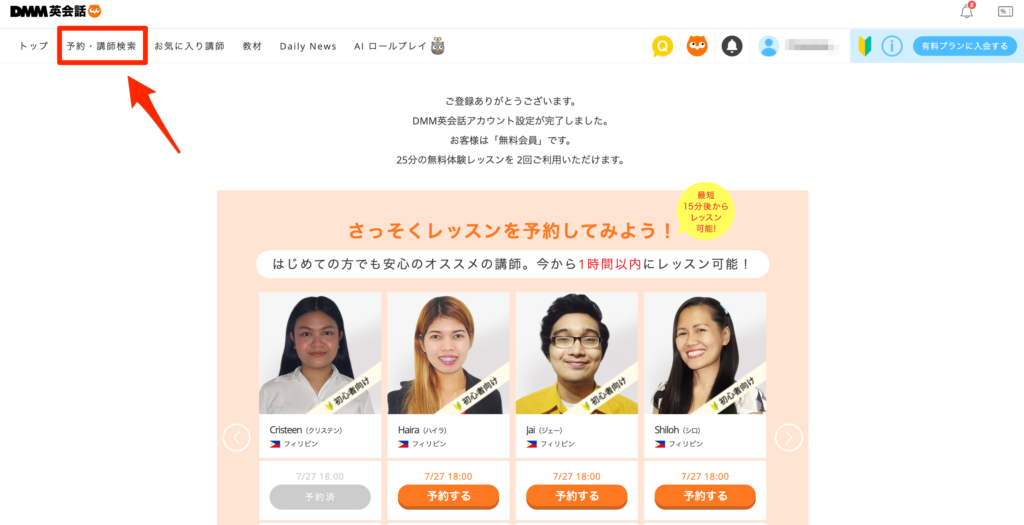Open the orange owl mascot icon
Screen dimensions: 1024x525
pos(697,46)
